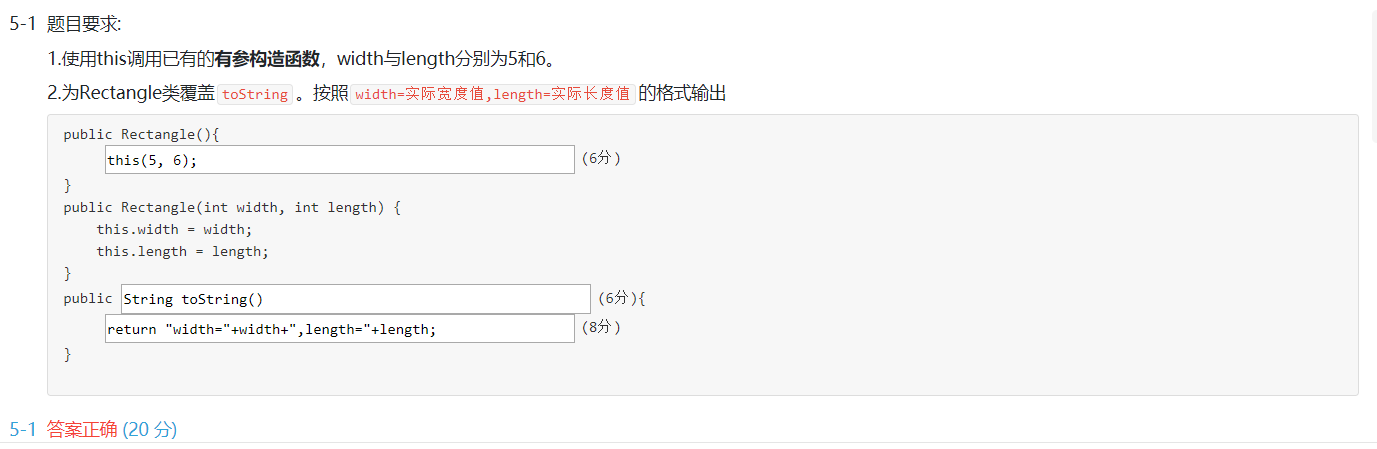Click the public keyword before the toString field

(88, 298)
